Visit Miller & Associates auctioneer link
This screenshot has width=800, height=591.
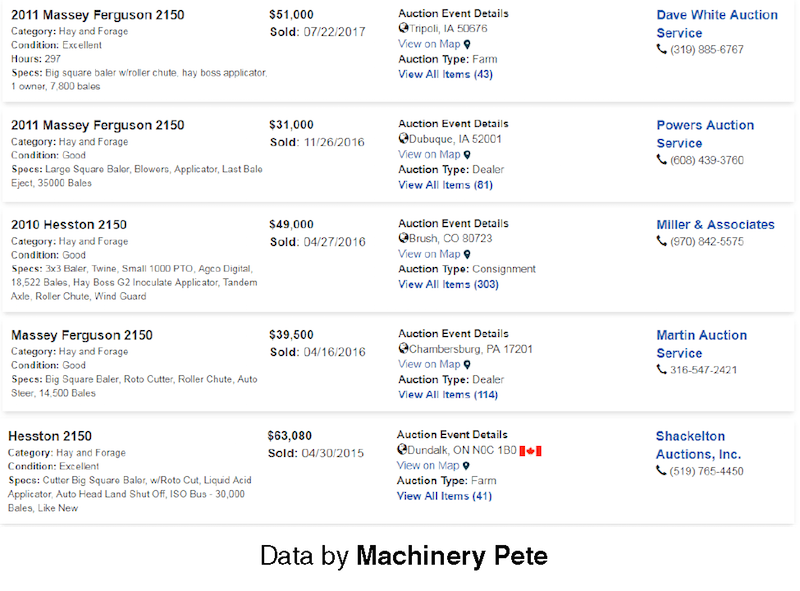(x=715, y=225)
